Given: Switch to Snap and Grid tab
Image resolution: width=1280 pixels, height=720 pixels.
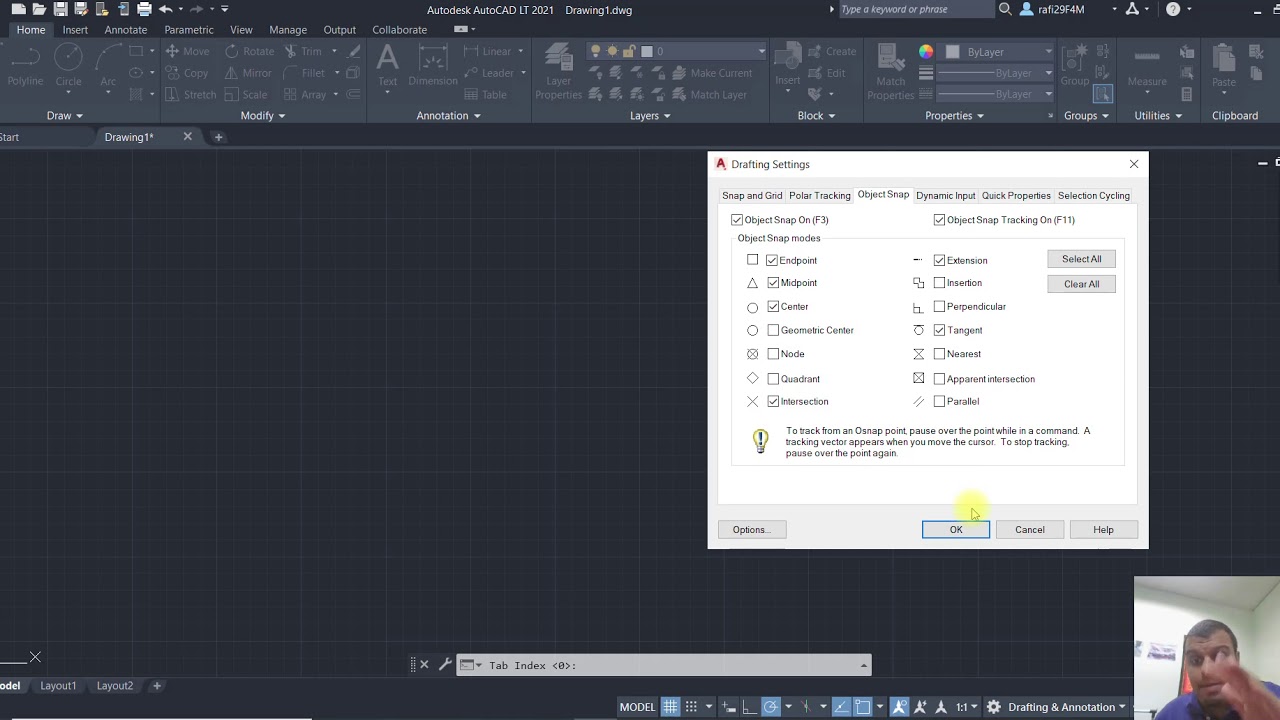Looking at the screenshot, I should pos(752,196).
